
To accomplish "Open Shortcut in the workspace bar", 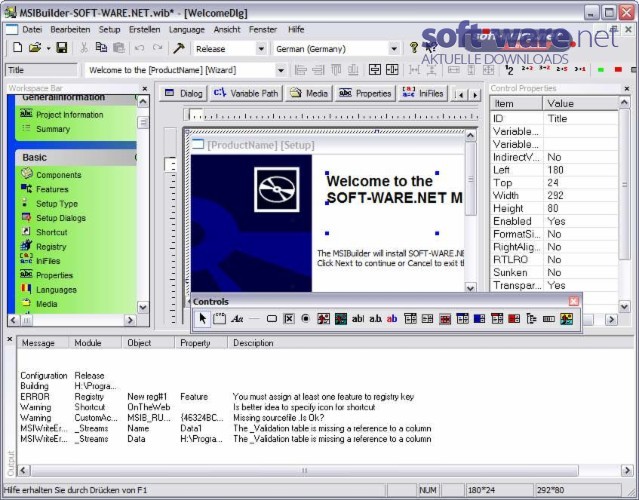I will [51, 232].
